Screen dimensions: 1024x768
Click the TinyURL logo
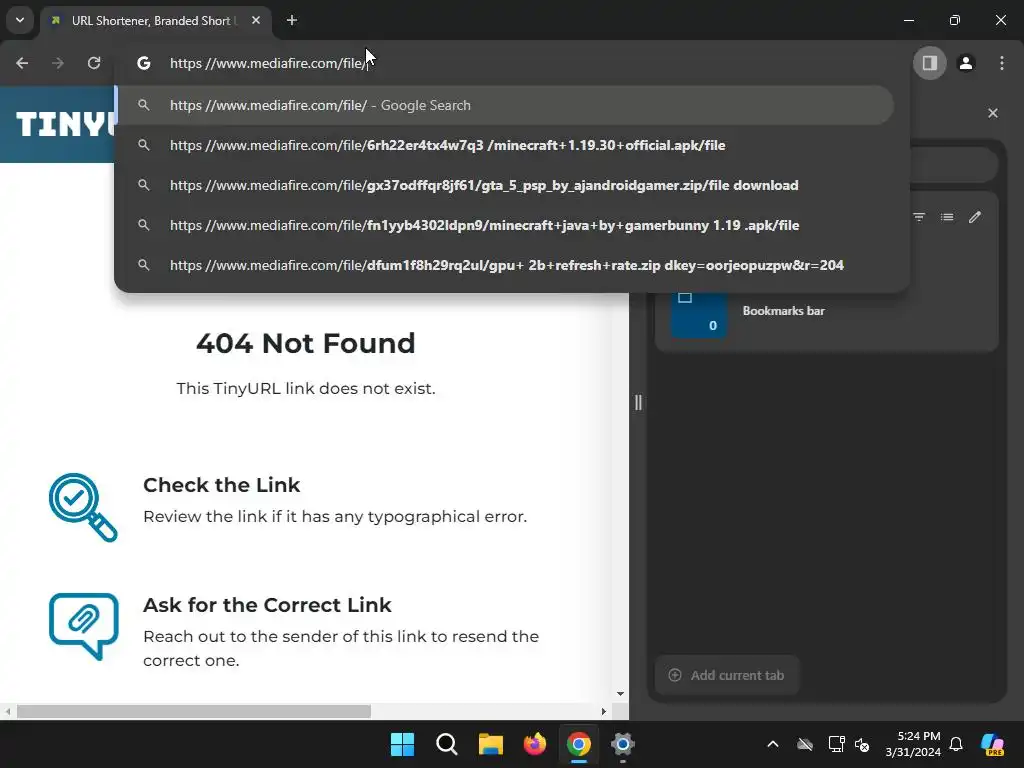click(65, 124)
